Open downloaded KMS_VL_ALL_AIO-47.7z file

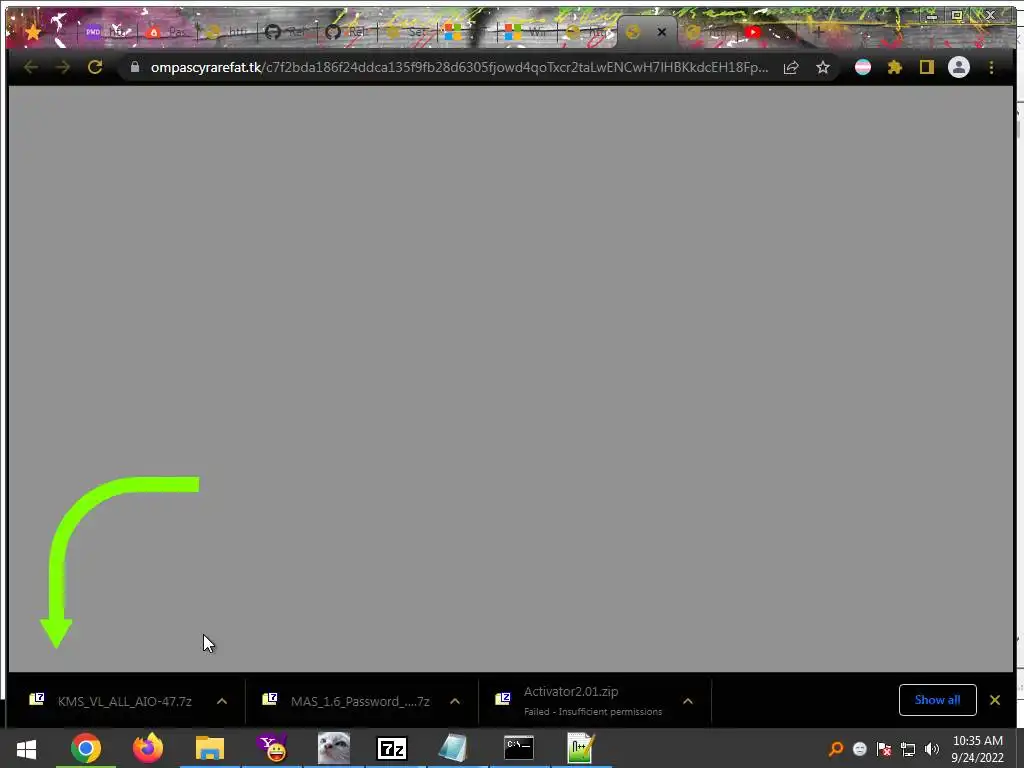[x=111, y=701]
